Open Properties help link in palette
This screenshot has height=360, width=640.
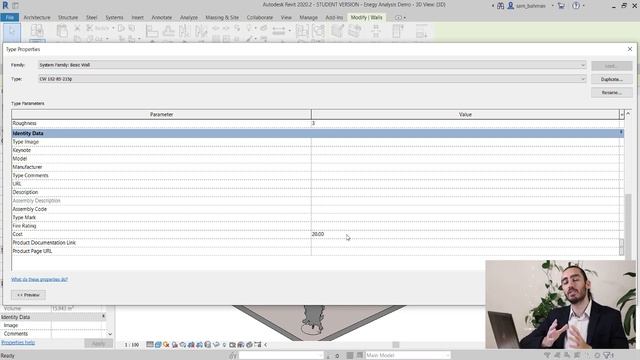[x=18, y=342]
